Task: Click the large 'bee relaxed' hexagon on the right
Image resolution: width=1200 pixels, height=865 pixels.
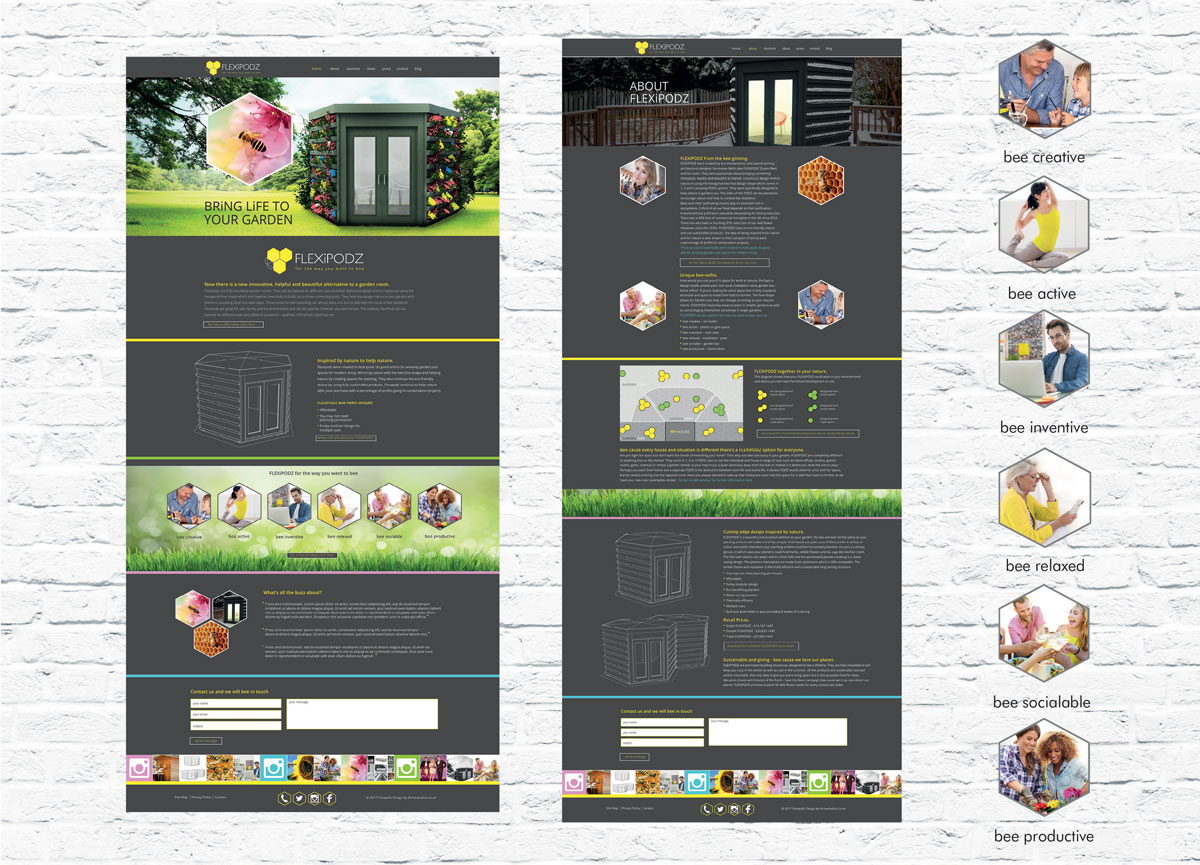Action: point(1045,497)
